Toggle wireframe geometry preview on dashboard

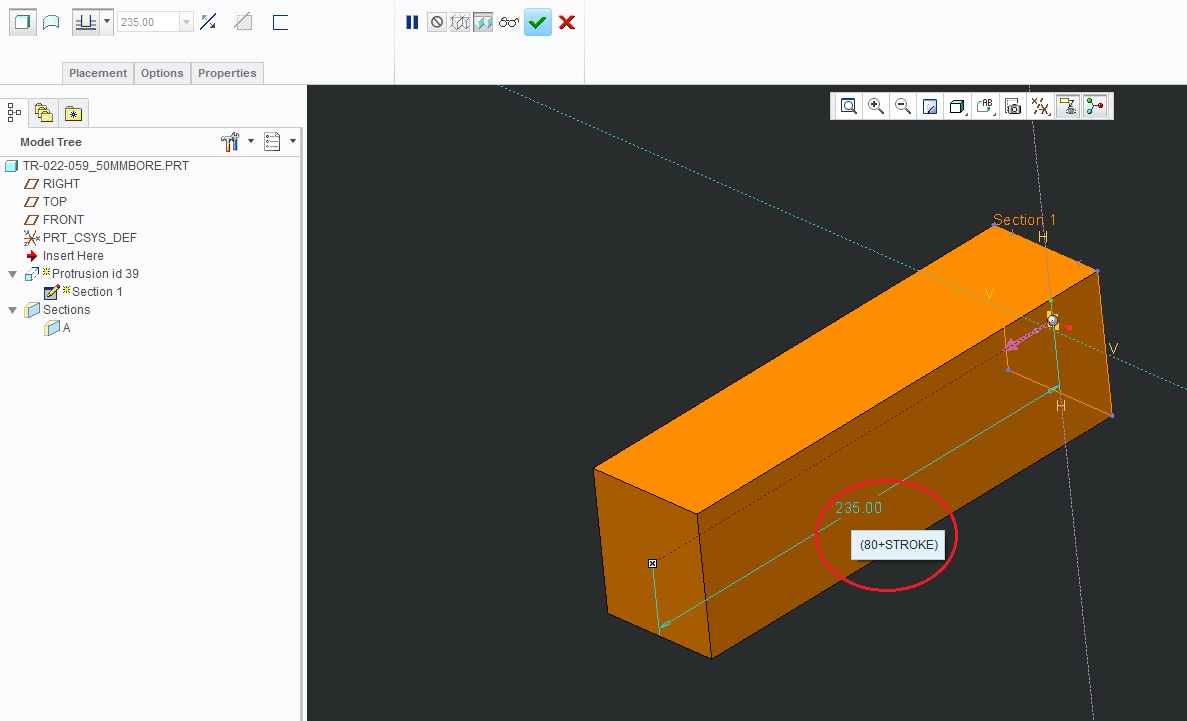click(460, 21)
